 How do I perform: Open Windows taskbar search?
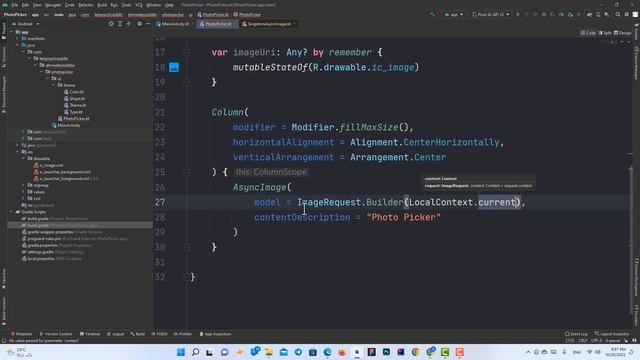(x=196, y=352)
